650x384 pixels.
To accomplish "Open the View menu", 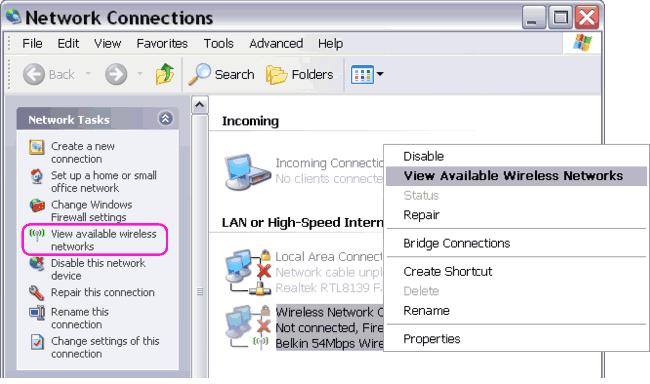I will tap(107, 43).
